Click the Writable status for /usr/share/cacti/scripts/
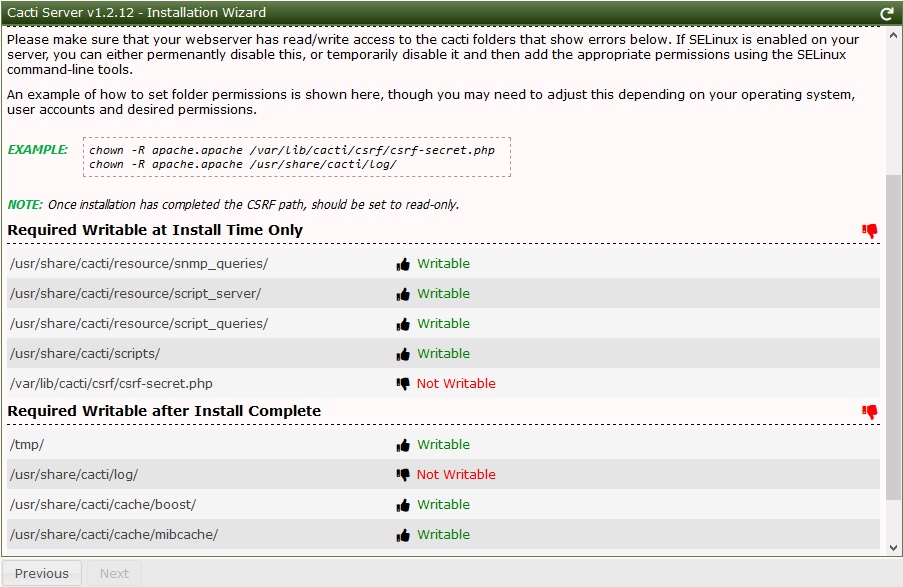Viewport: 903px width, 587px height. (x=443, y=354)
